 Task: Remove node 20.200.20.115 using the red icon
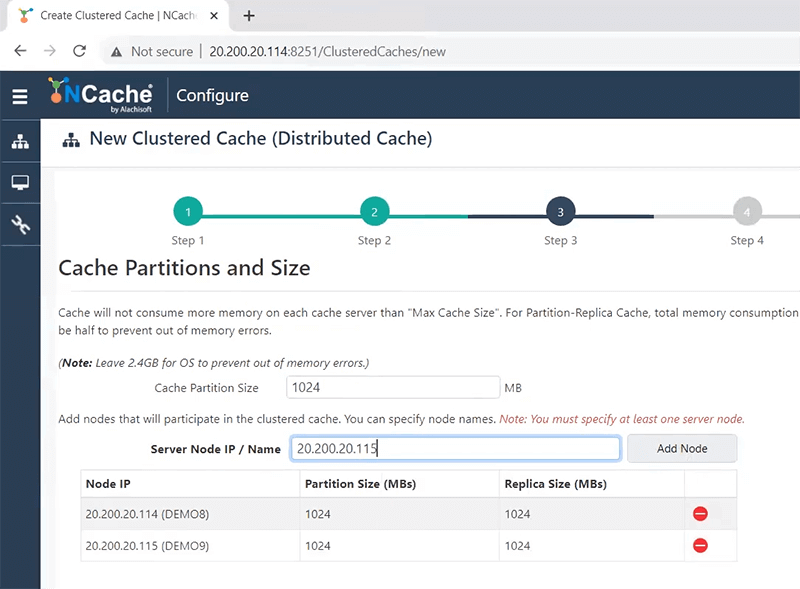(x=700, y=546)
